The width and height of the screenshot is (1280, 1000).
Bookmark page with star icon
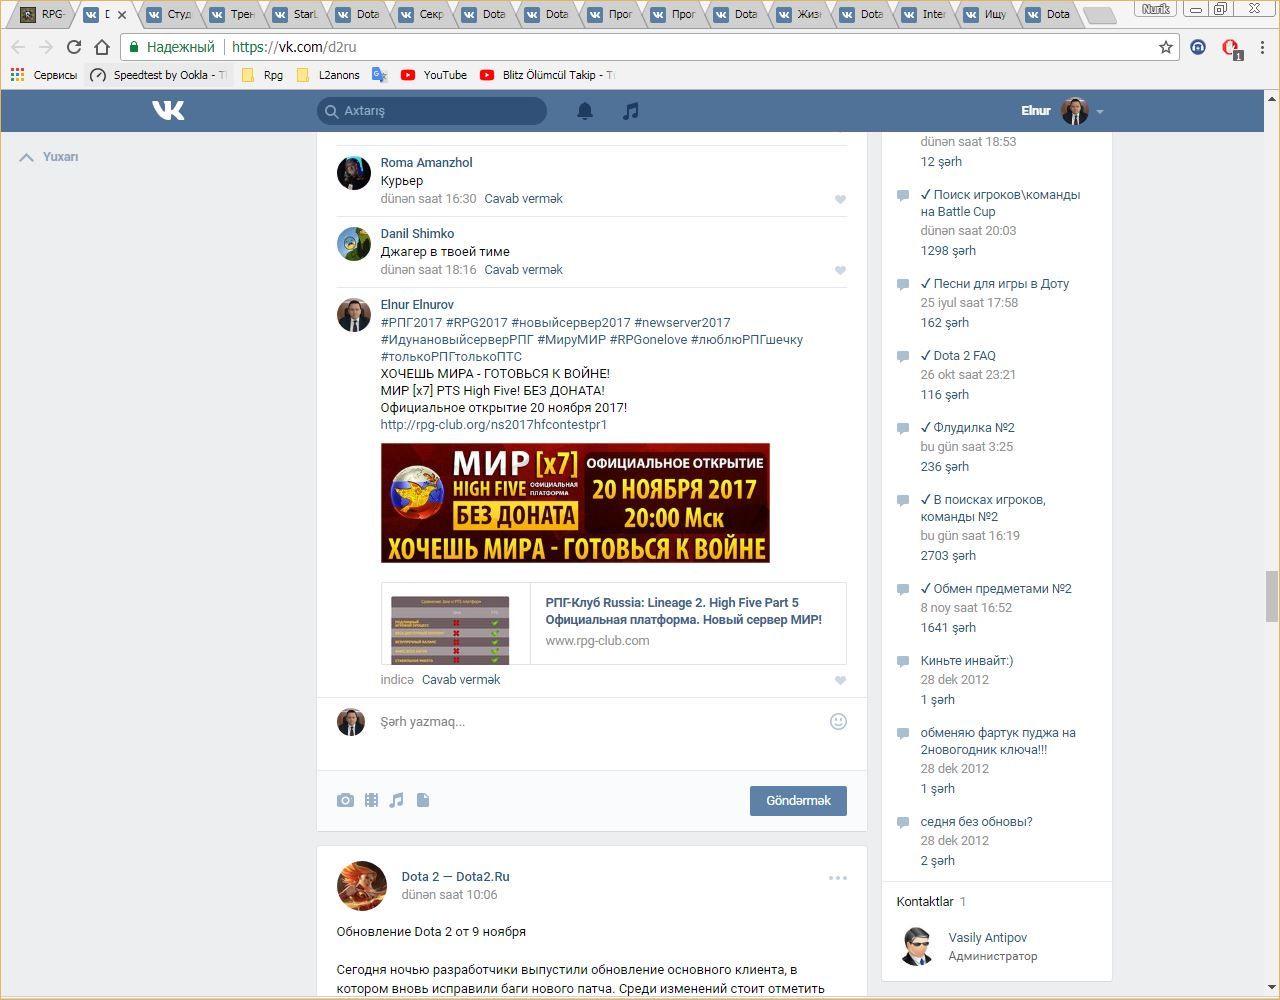coord(1166,47)
